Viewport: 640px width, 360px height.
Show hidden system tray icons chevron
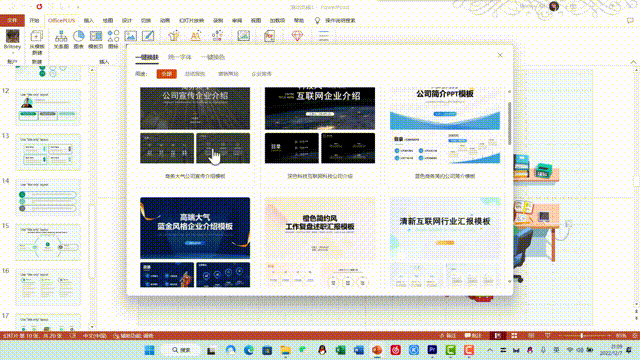pyautogui.click(x=490, y=350)
